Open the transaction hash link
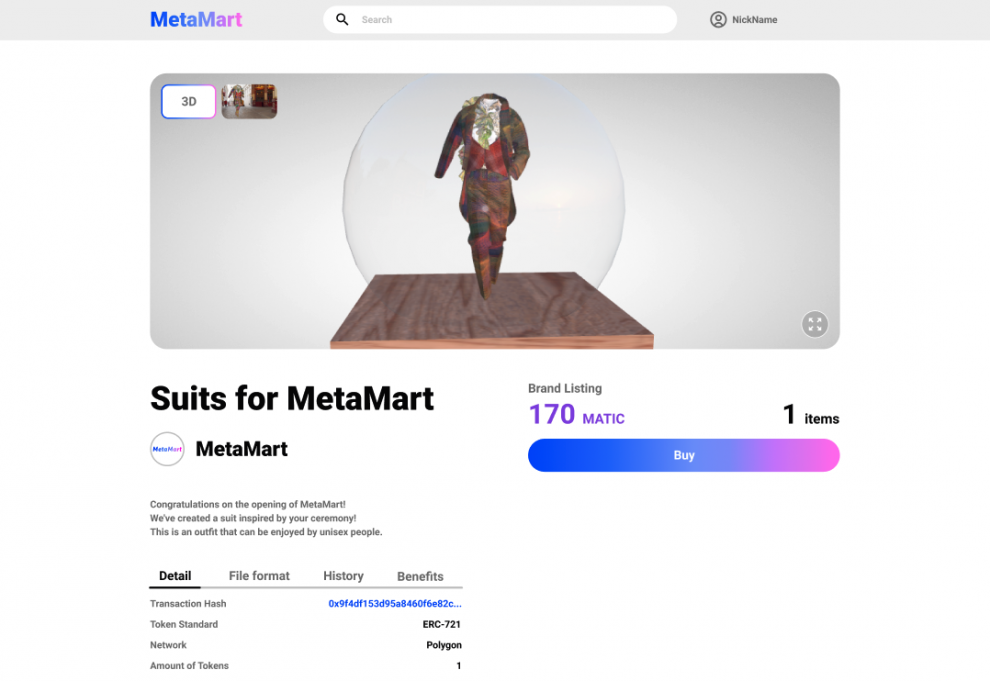Screen dimensions: 990x681 click(395, 603)
